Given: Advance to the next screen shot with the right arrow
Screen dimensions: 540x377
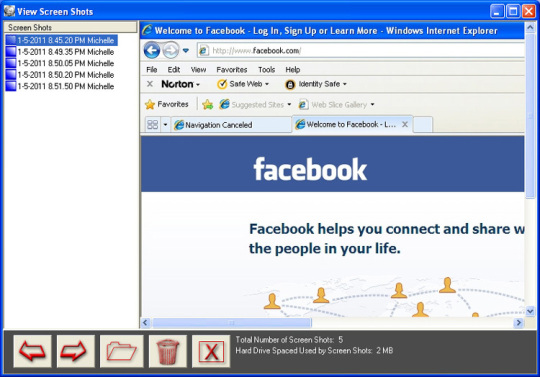Looking at the screenshot, I should (x=76, y=351).
